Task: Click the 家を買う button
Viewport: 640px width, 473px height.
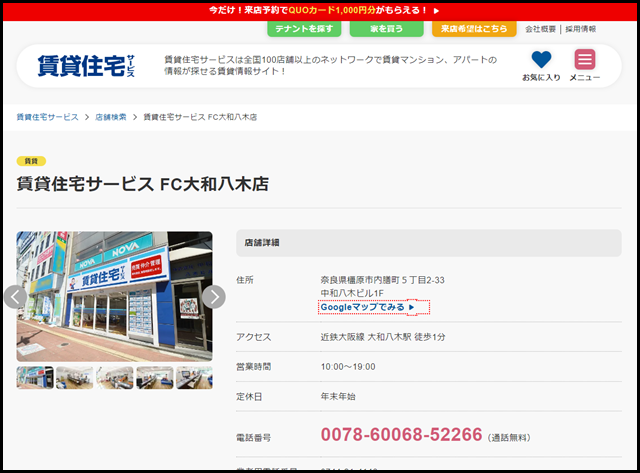Action: click(387, 29)
